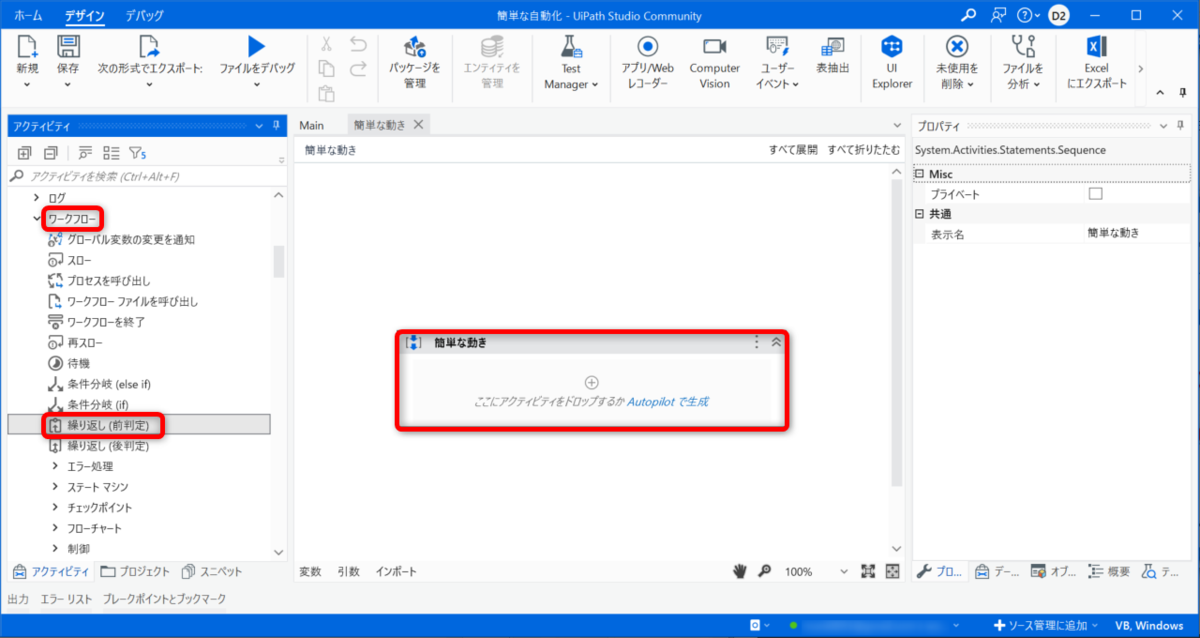
Task: Click the 保存 (Save) floppy disk icon
Action: tap(68, 45)
